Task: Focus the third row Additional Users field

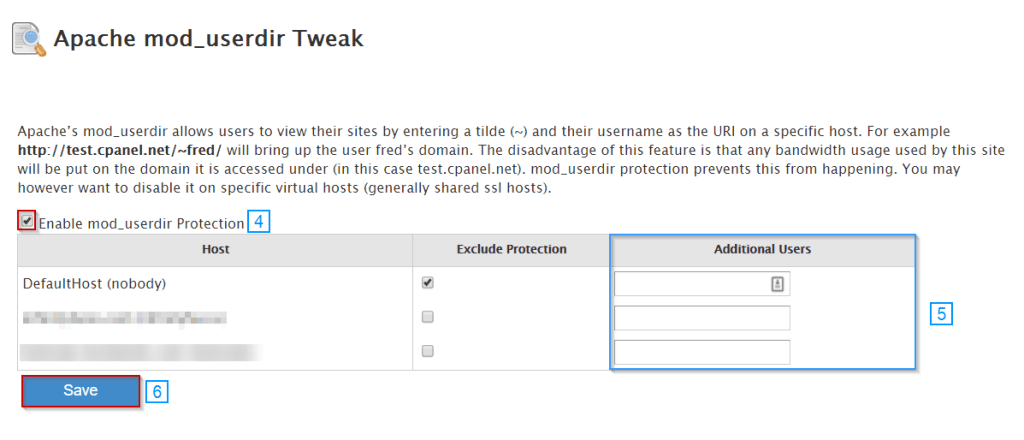Action: coord(702,352)
